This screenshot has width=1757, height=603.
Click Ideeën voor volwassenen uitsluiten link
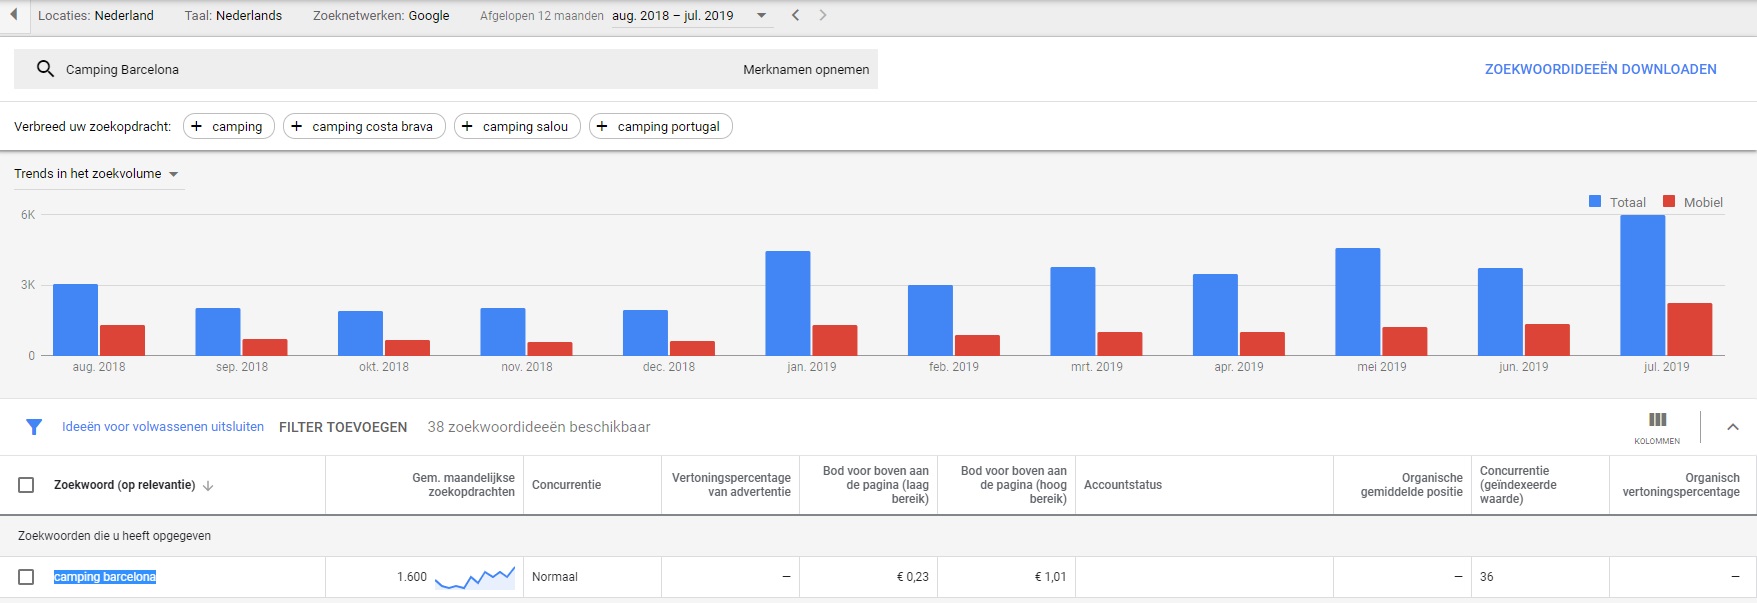coord(163,427)
